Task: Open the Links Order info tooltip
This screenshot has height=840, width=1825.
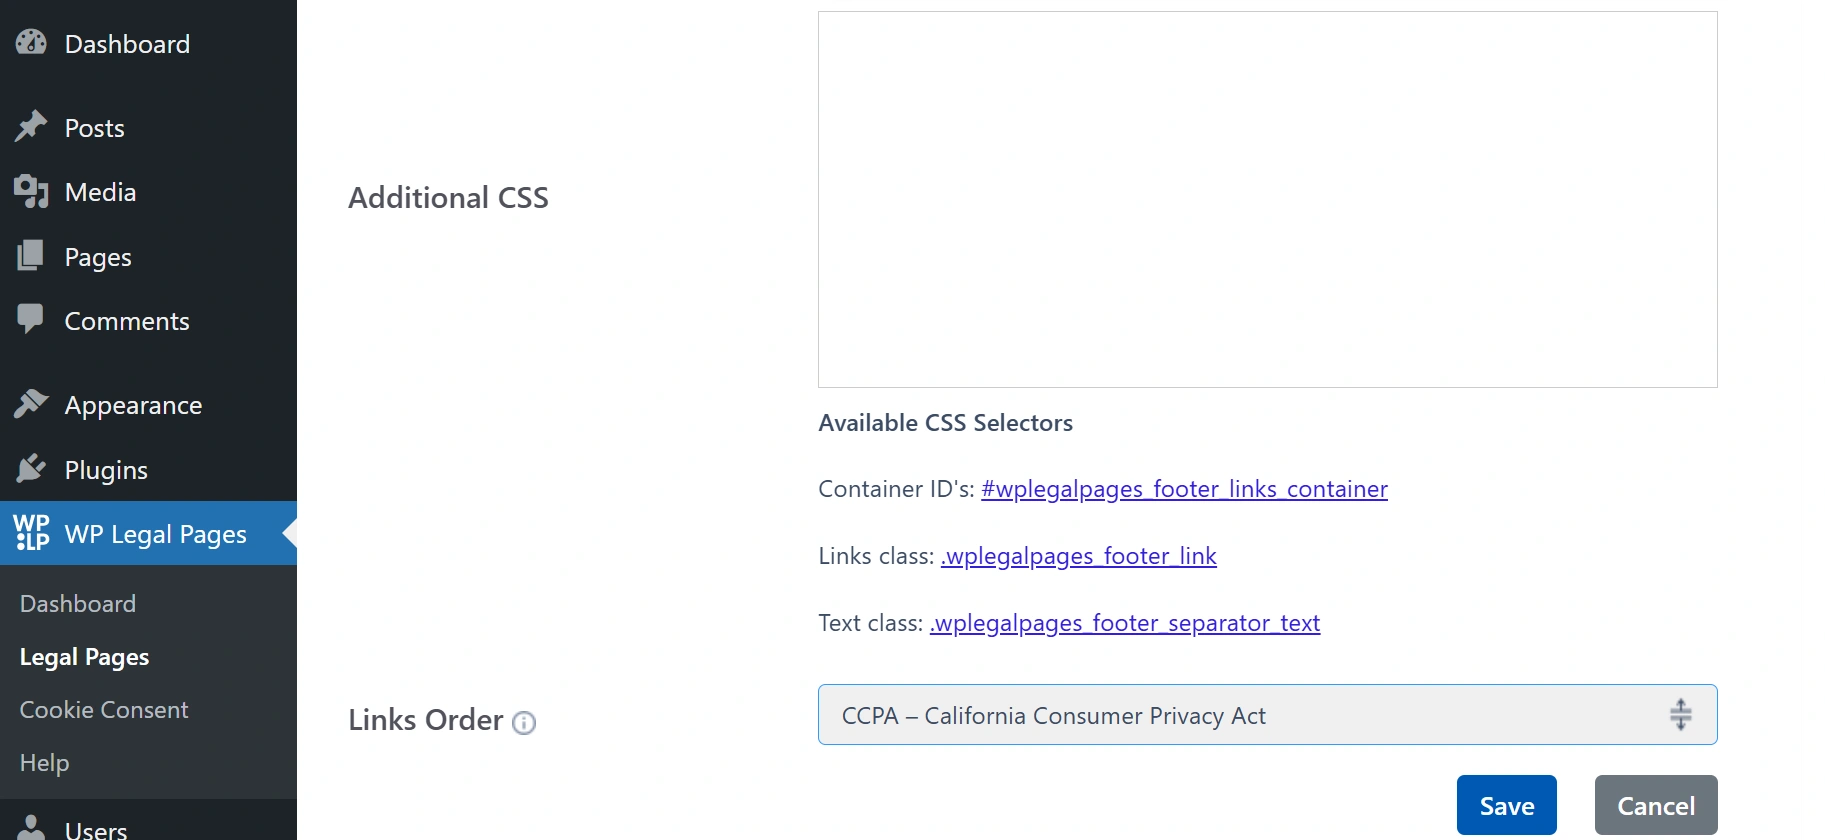Action: (525, 722)
